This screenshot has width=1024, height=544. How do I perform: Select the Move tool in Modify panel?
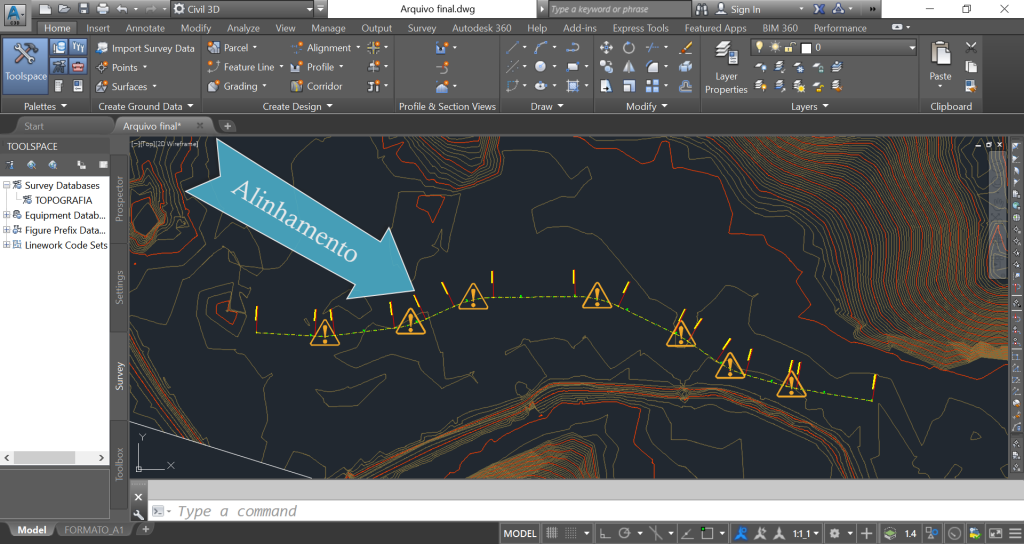tap(606, 48)
